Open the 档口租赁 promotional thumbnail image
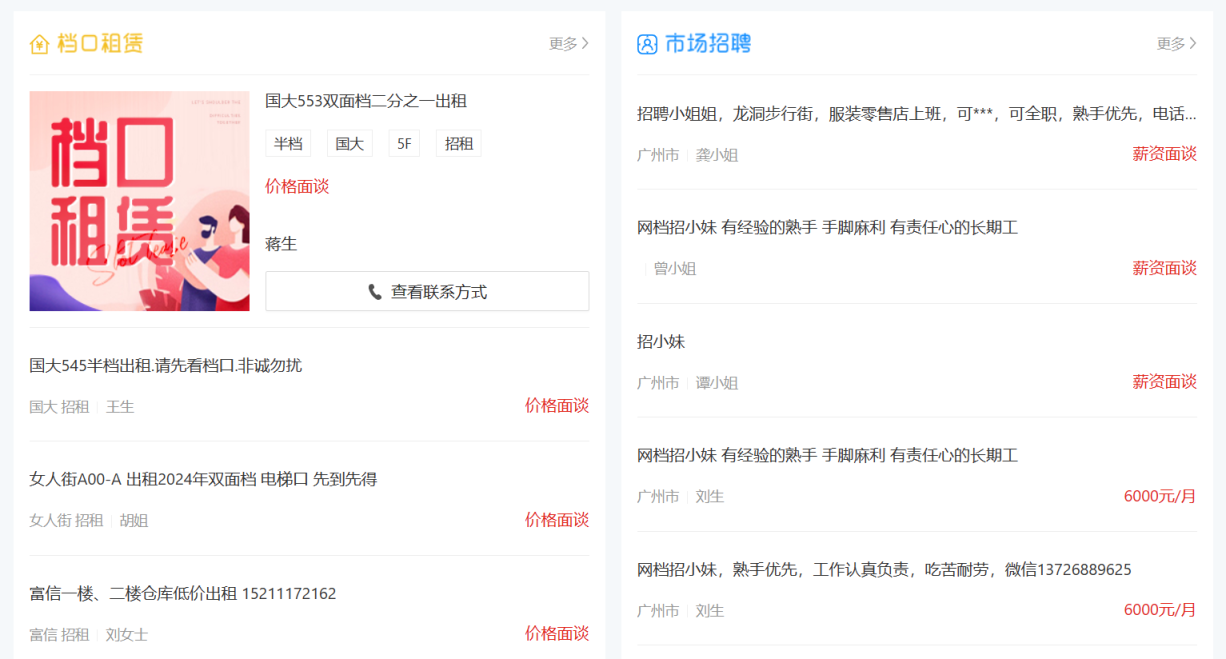This screenshot has height=659, width=1226. coord(139,201)
